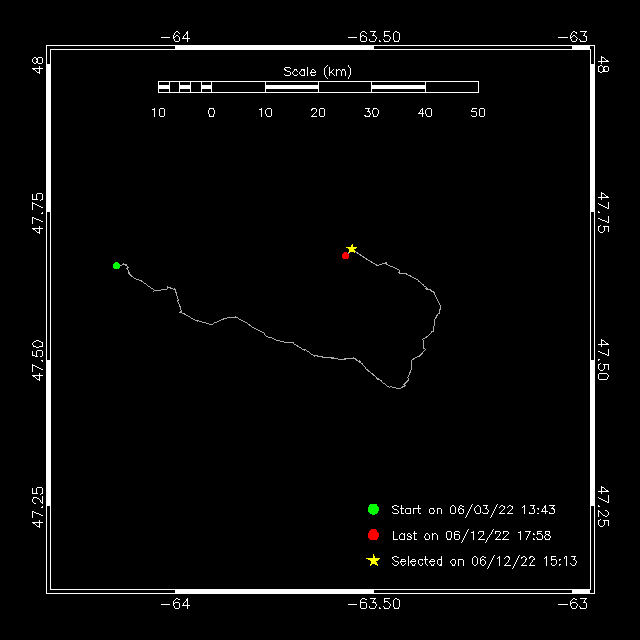The image size is (640, 640).
Task: Click the 'Selected on 06/12/22 15:13' legend text
Action: pos(484,561)
